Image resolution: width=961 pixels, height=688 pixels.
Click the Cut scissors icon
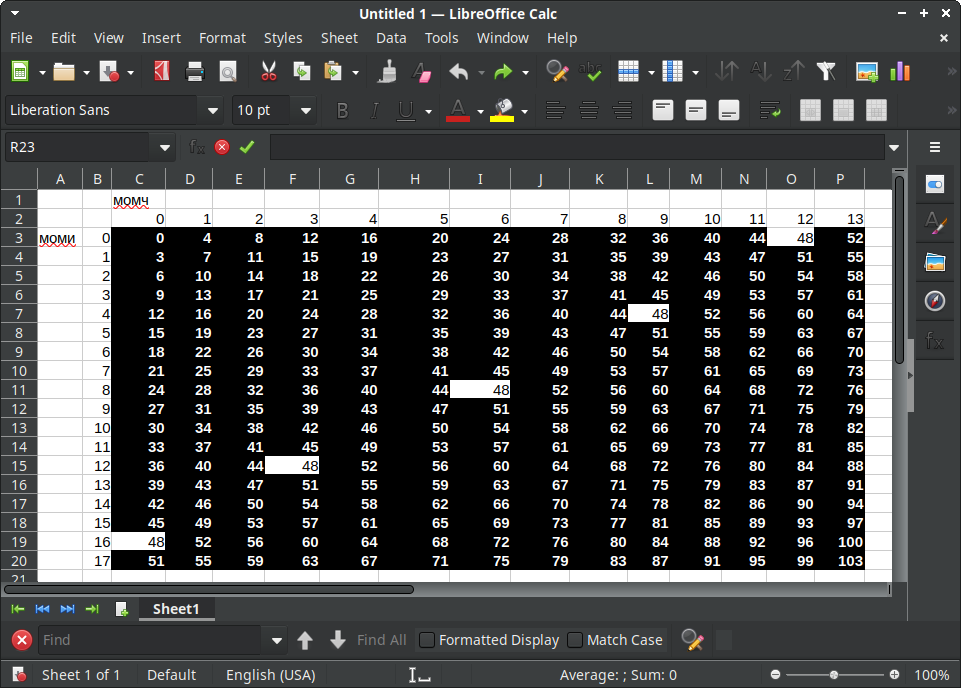268,72
